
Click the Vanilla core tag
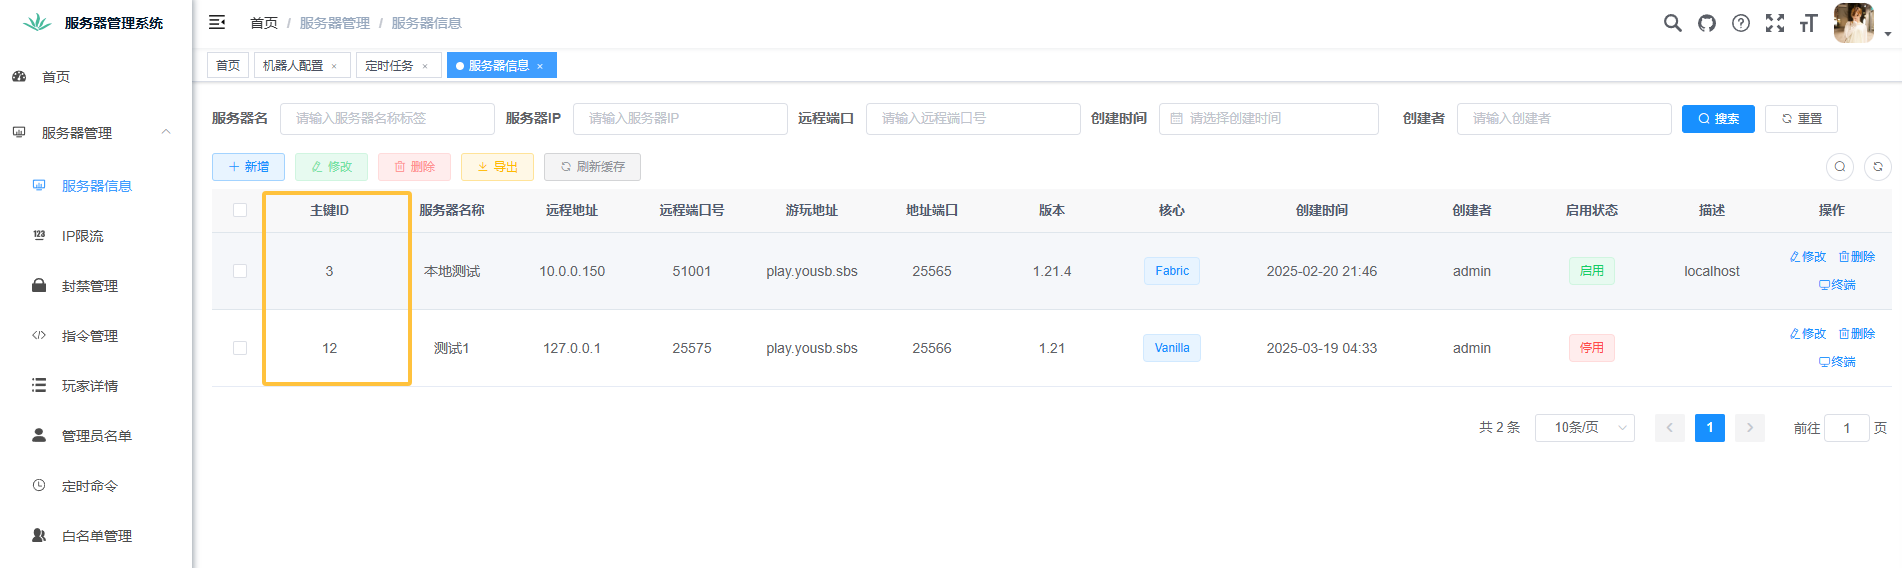[1172, 348]
